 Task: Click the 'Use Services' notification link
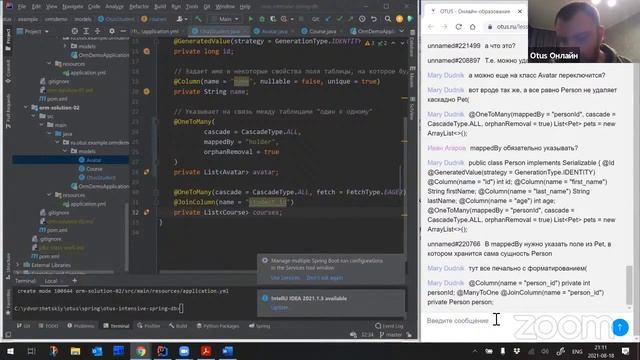285,278
